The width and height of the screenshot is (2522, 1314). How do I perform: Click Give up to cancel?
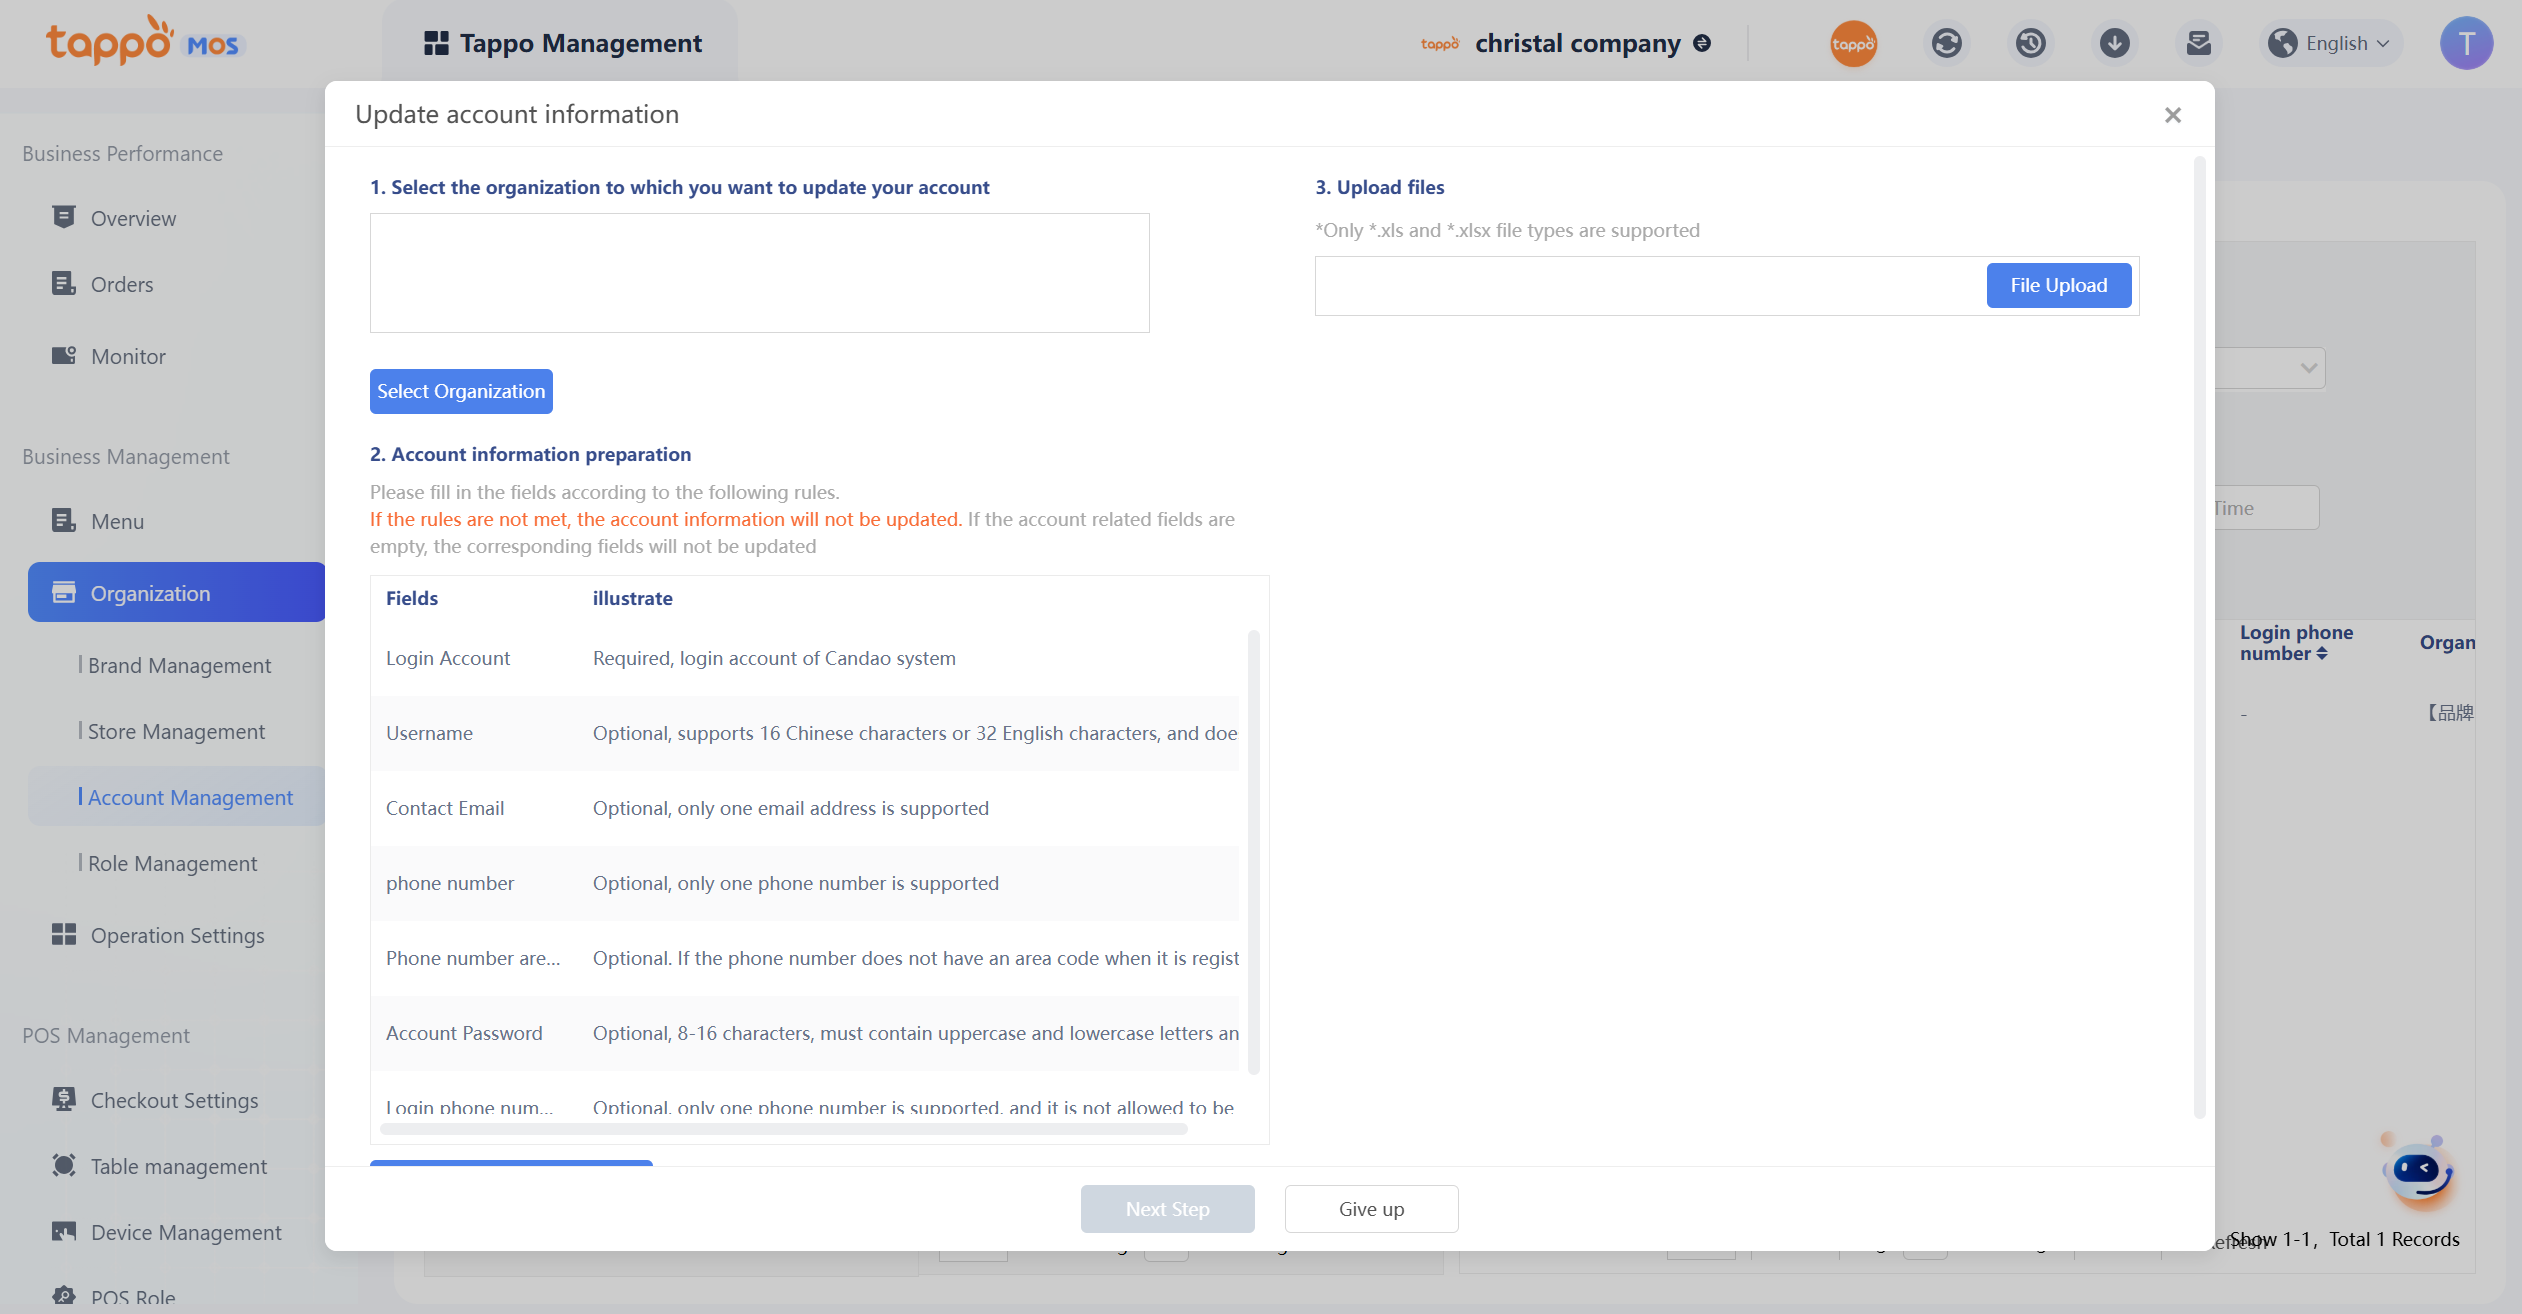1371,1209
